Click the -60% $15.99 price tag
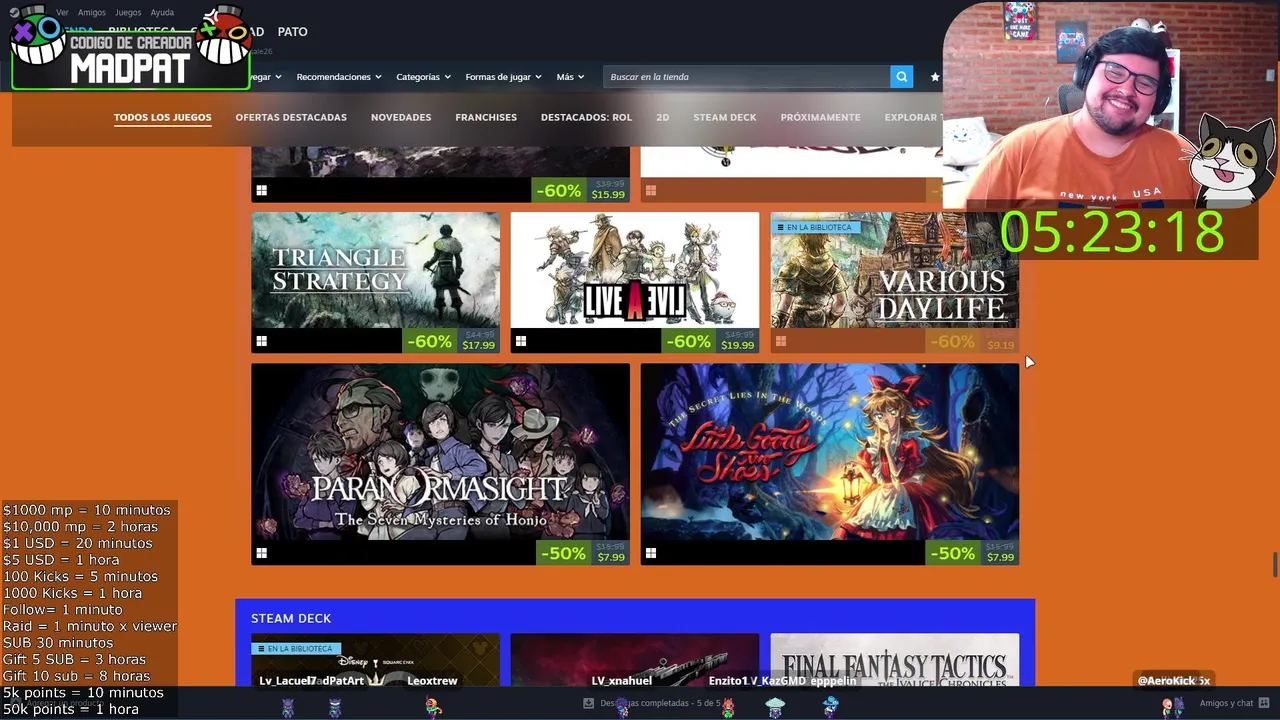Screen dimensions: 1280x720 (x=581, y=190)
